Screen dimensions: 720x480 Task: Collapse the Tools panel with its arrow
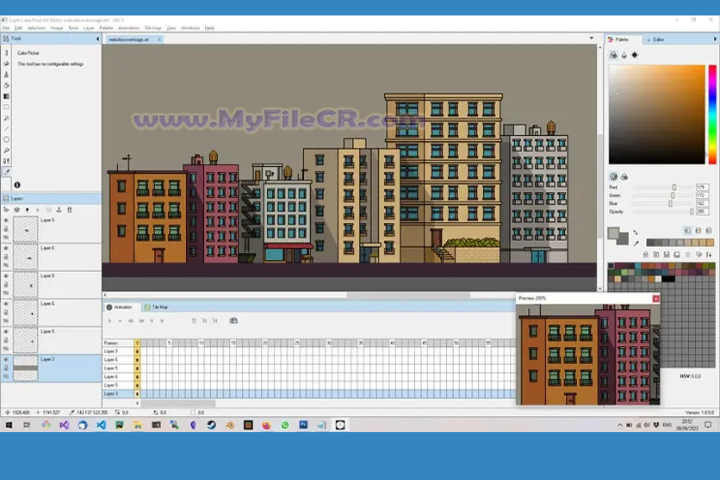[97, 39]
